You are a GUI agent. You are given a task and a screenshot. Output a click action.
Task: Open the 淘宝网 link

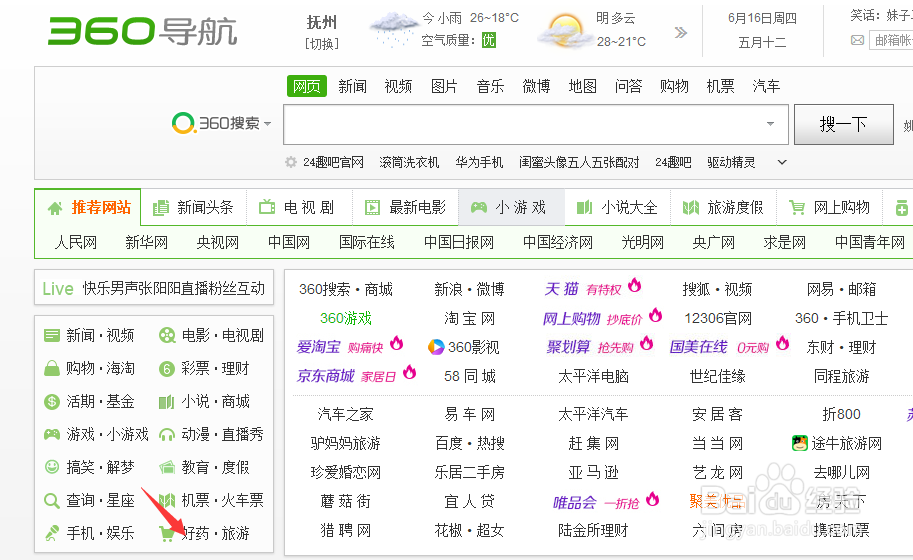click(x=469, y=318)
